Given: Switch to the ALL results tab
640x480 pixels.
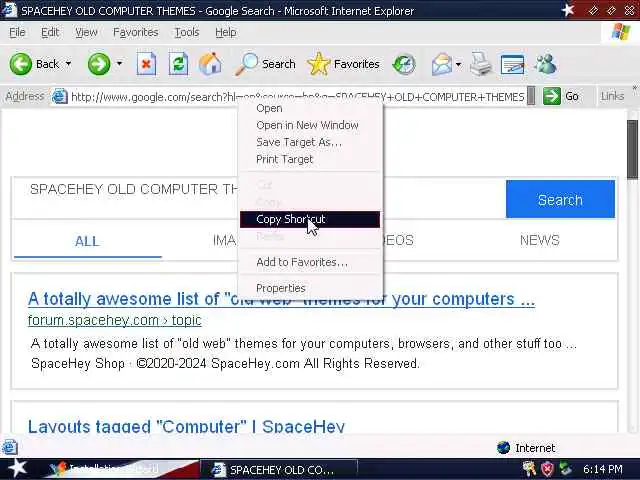Looking at the screenshot, I should 87,241.
